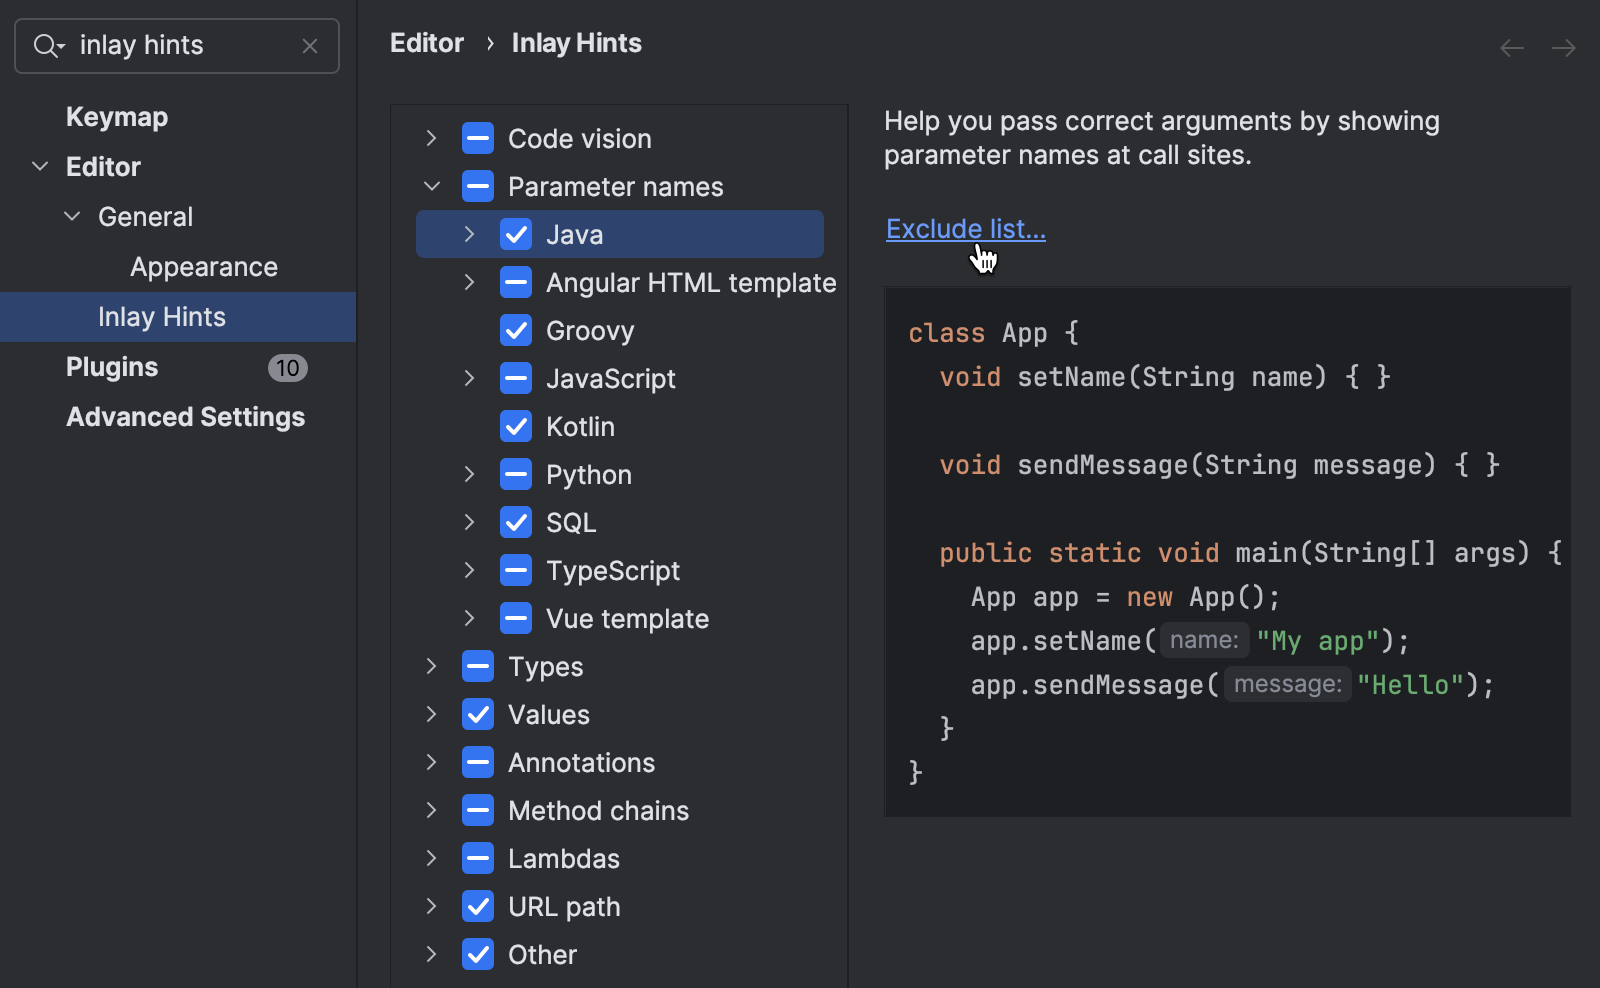
Task: Collapse the Parameter names group
Action: (431, 186)
